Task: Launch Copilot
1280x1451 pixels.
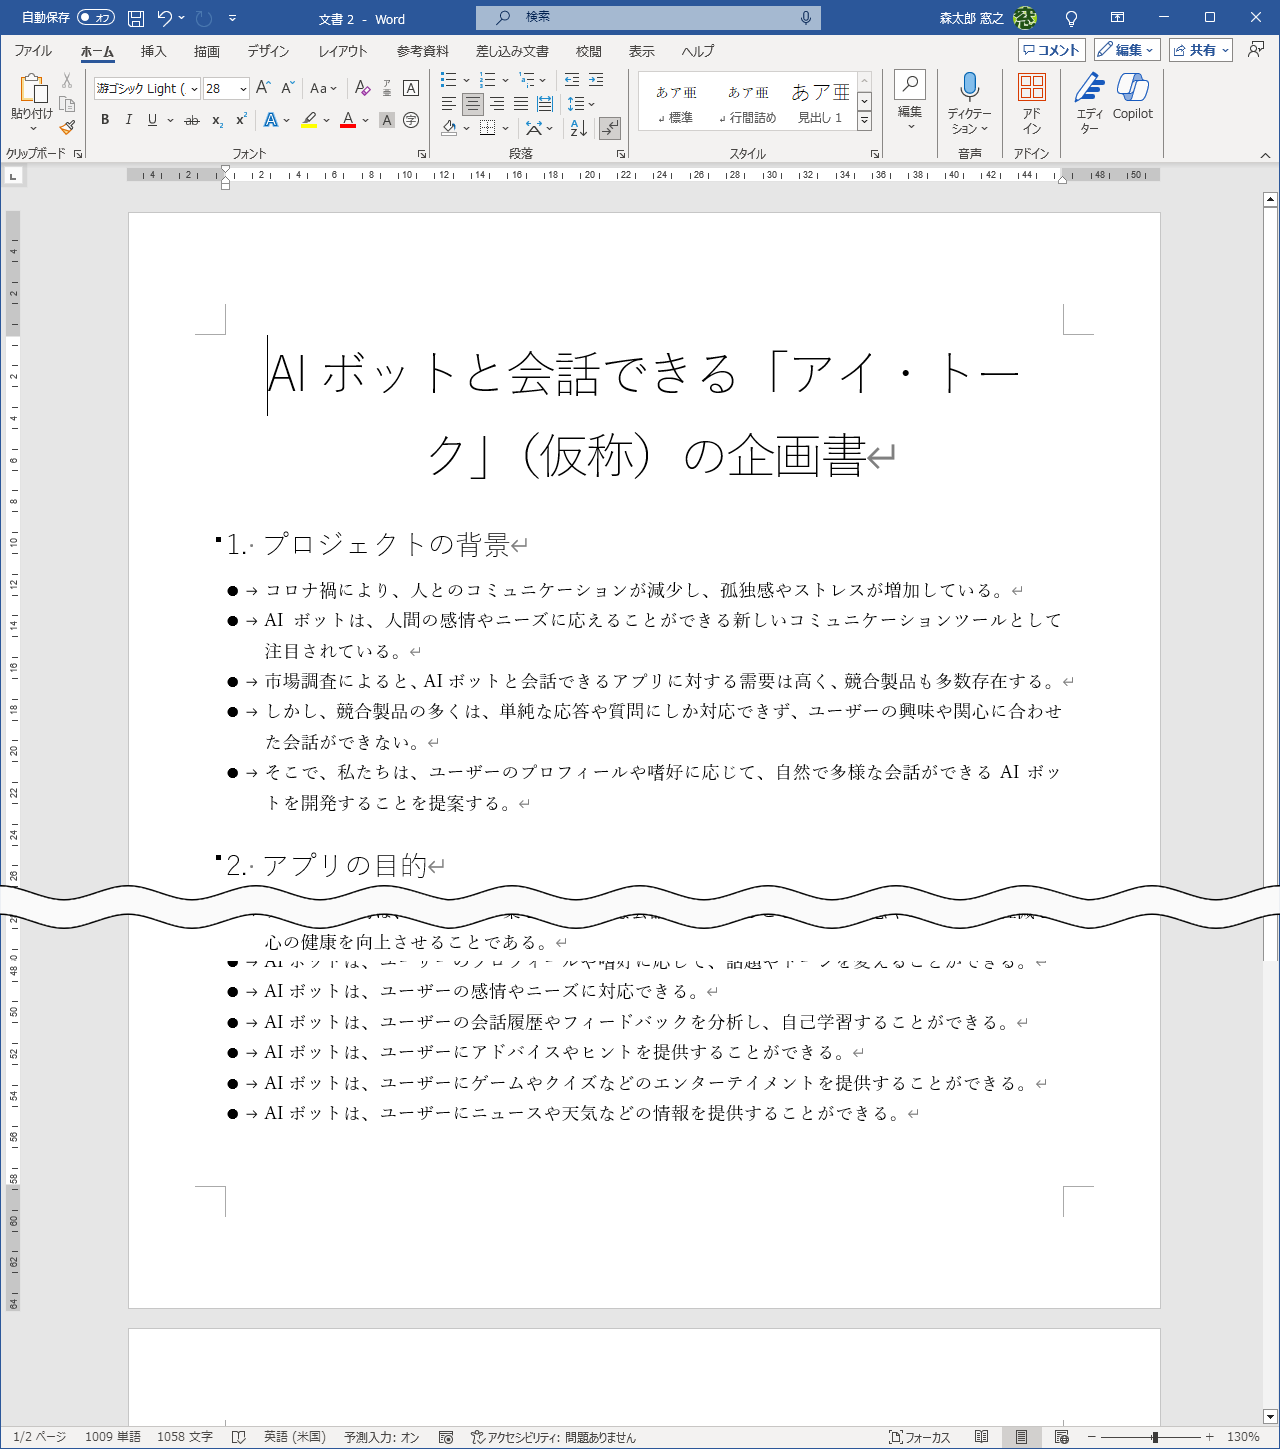Action: click(x=1133, y=100)
